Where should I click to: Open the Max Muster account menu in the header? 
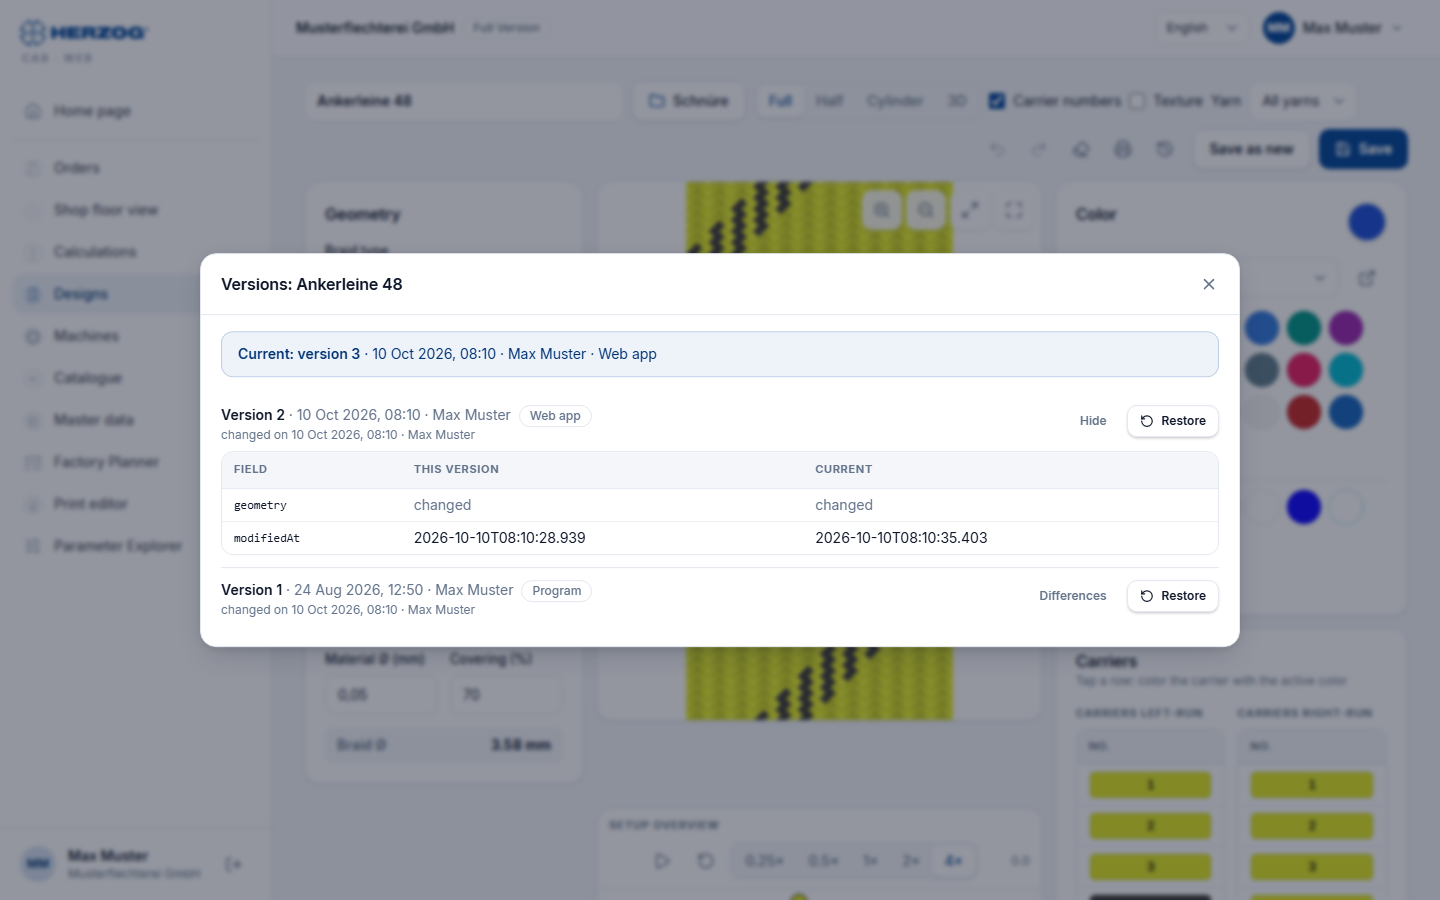click(1333, 28)
